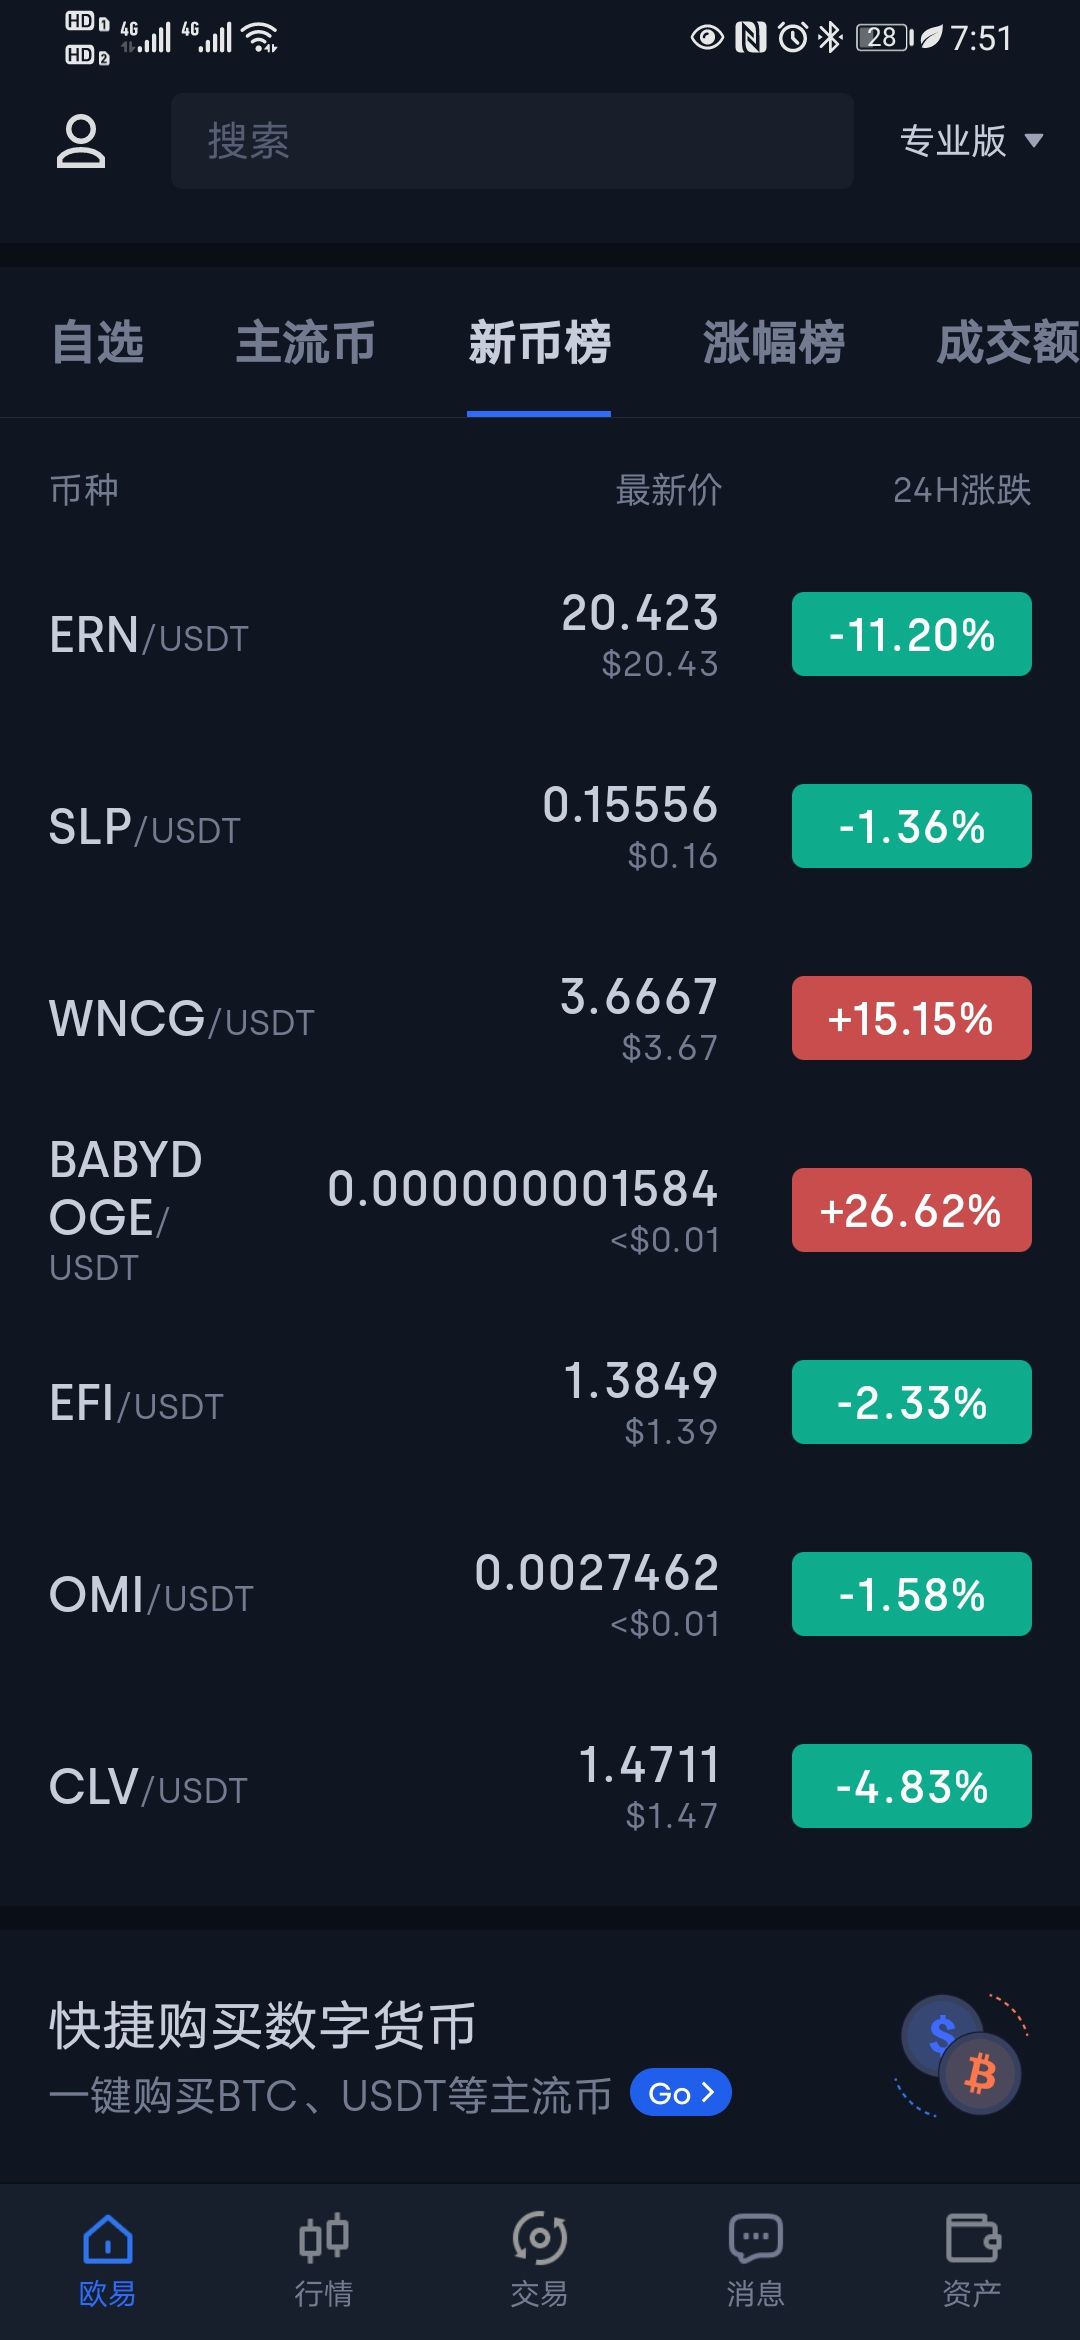Open the CLV/USDT pair row
This screenshot has width=1080, height=2340.
pos(540,1786)
